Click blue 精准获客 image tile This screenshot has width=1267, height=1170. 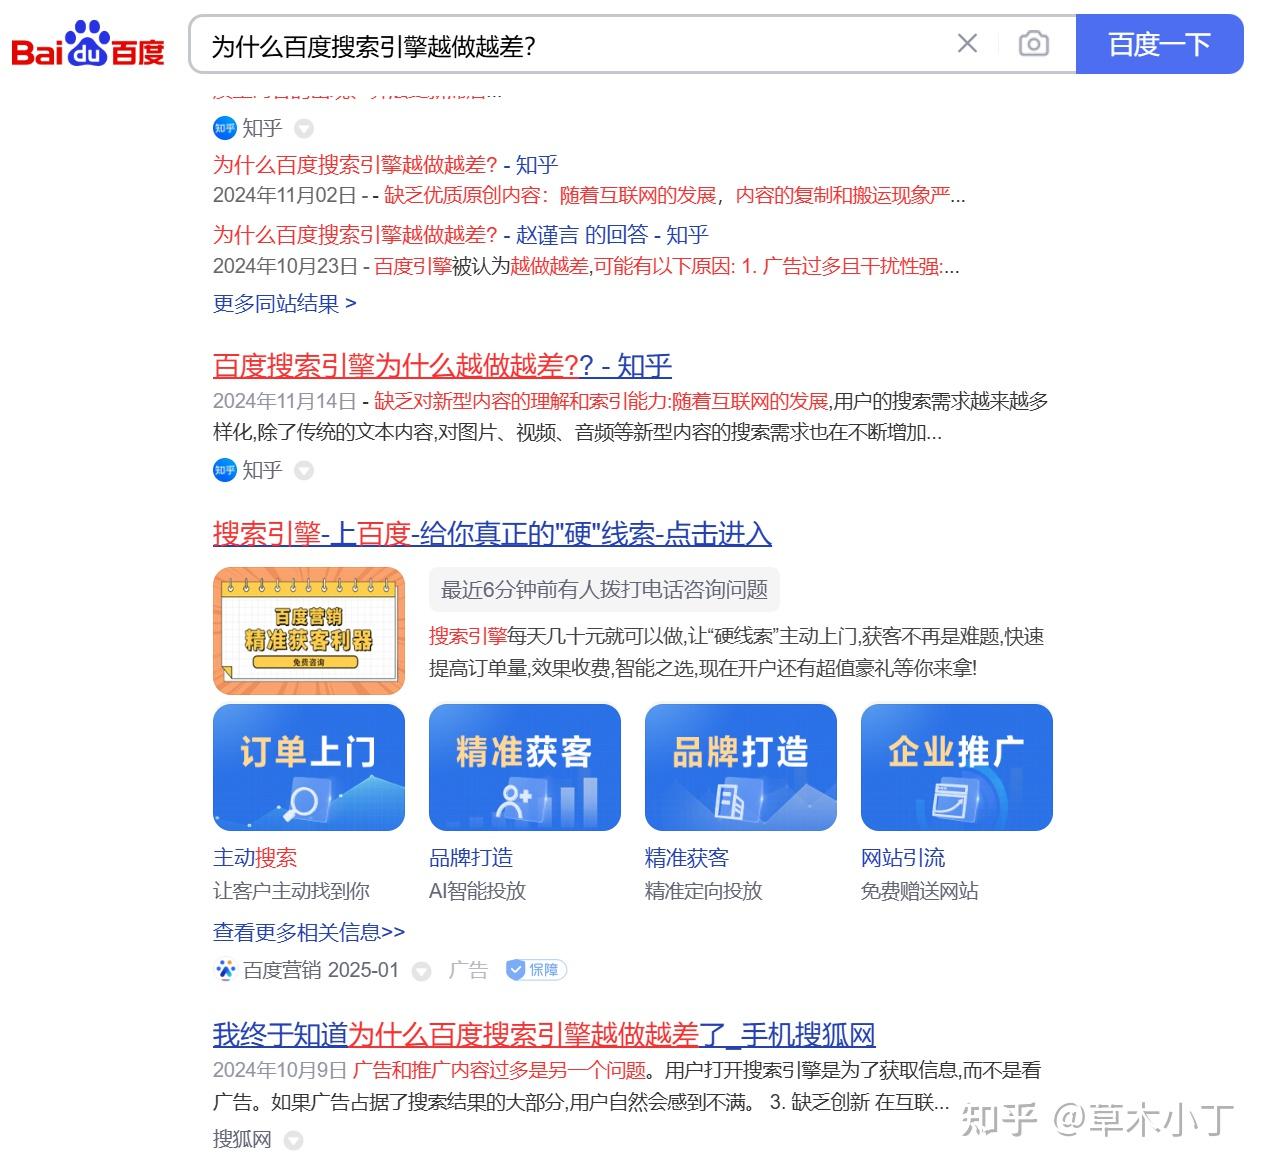pyautogui.click(x=525, y=767)
